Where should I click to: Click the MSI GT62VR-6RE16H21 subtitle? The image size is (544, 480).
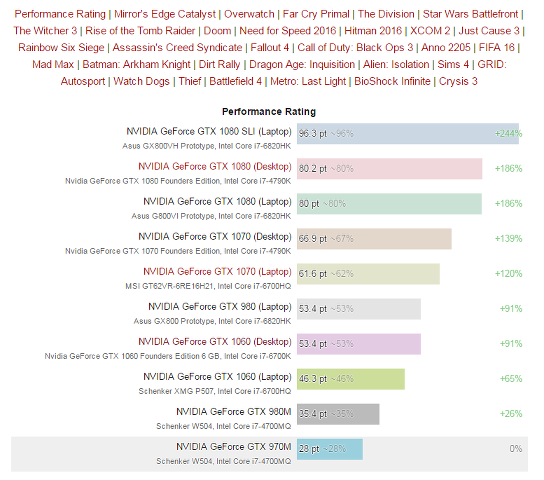pyautogui.click(x=208, y=286)
